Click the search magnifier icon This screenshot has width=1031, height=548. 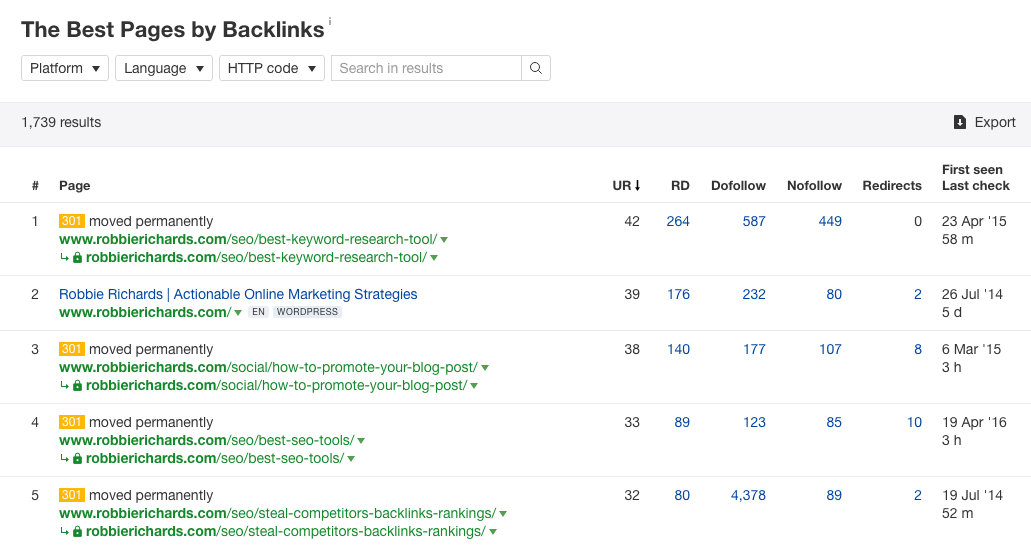536,68
